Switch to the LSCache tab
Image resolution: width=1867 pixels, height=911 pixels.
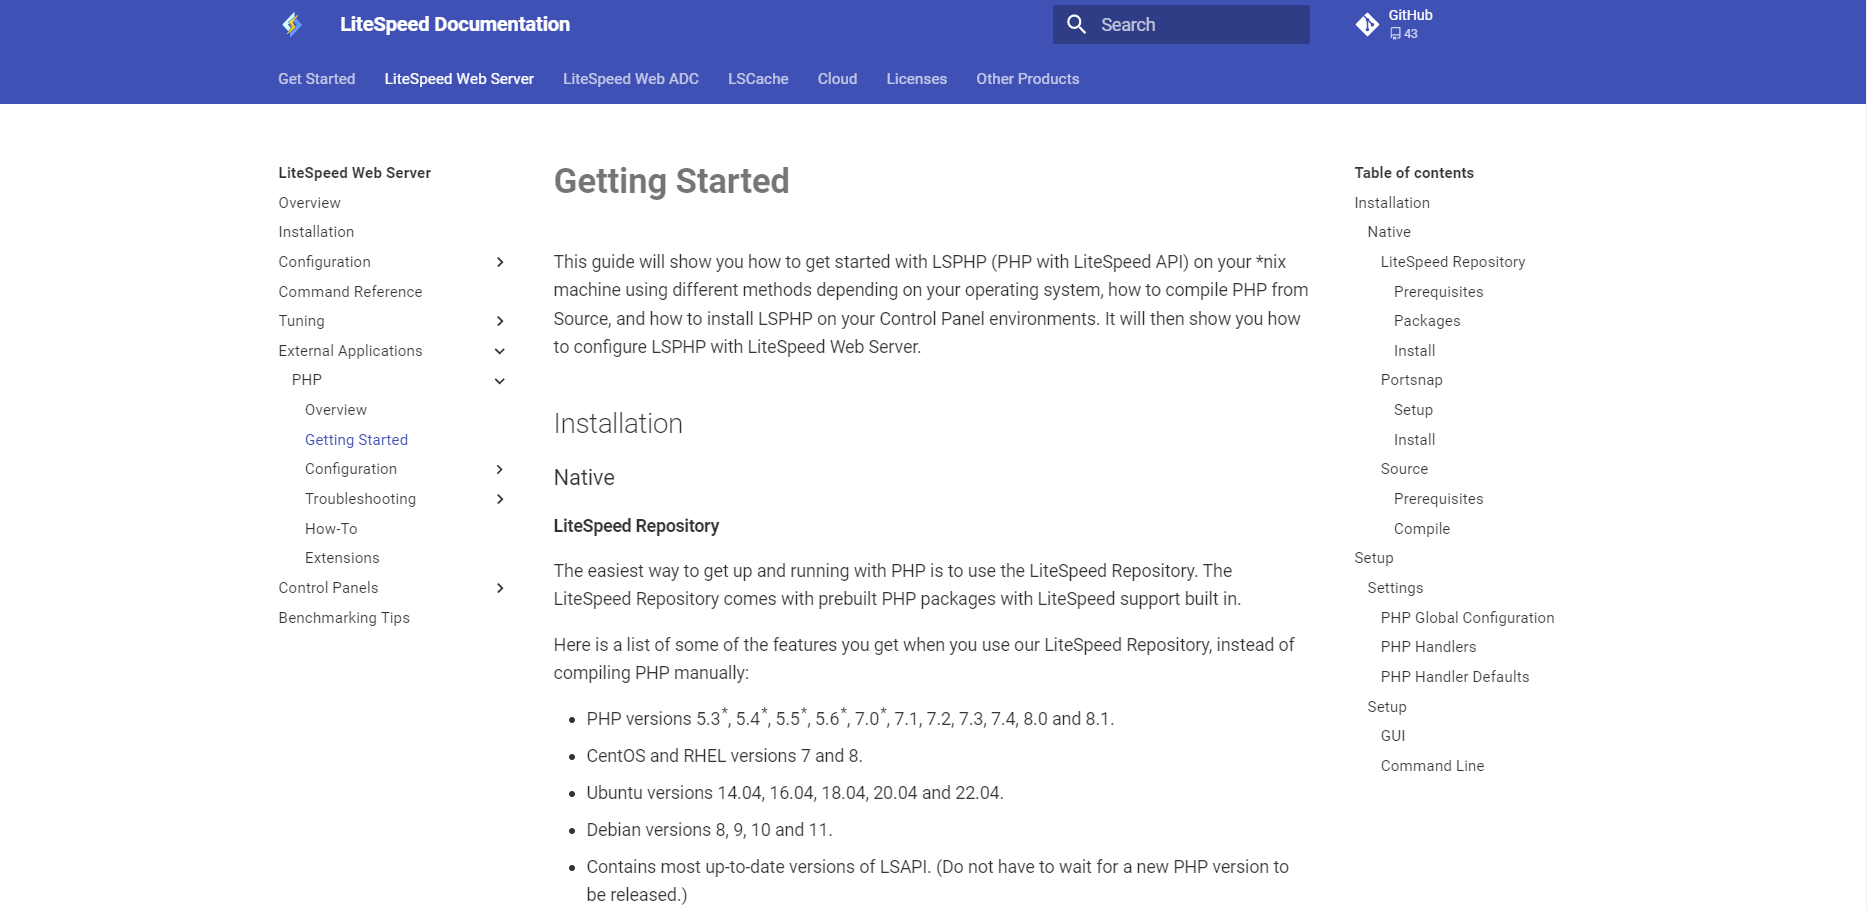pyautogui.click(x=758, y=79)
